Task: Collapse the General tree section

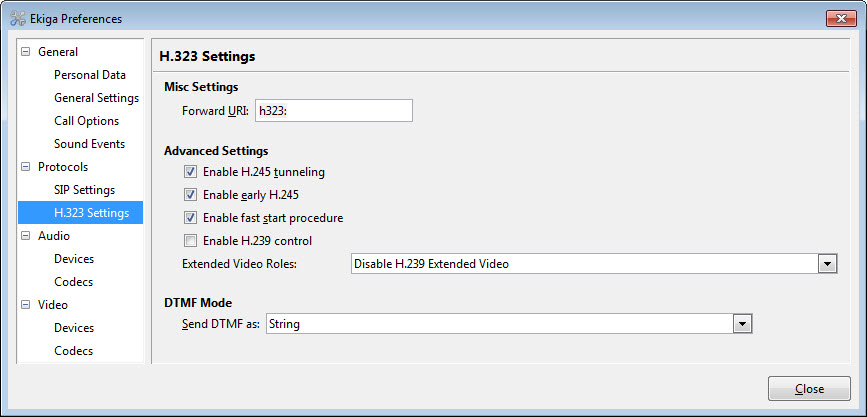Action: [x=25, y=52]
